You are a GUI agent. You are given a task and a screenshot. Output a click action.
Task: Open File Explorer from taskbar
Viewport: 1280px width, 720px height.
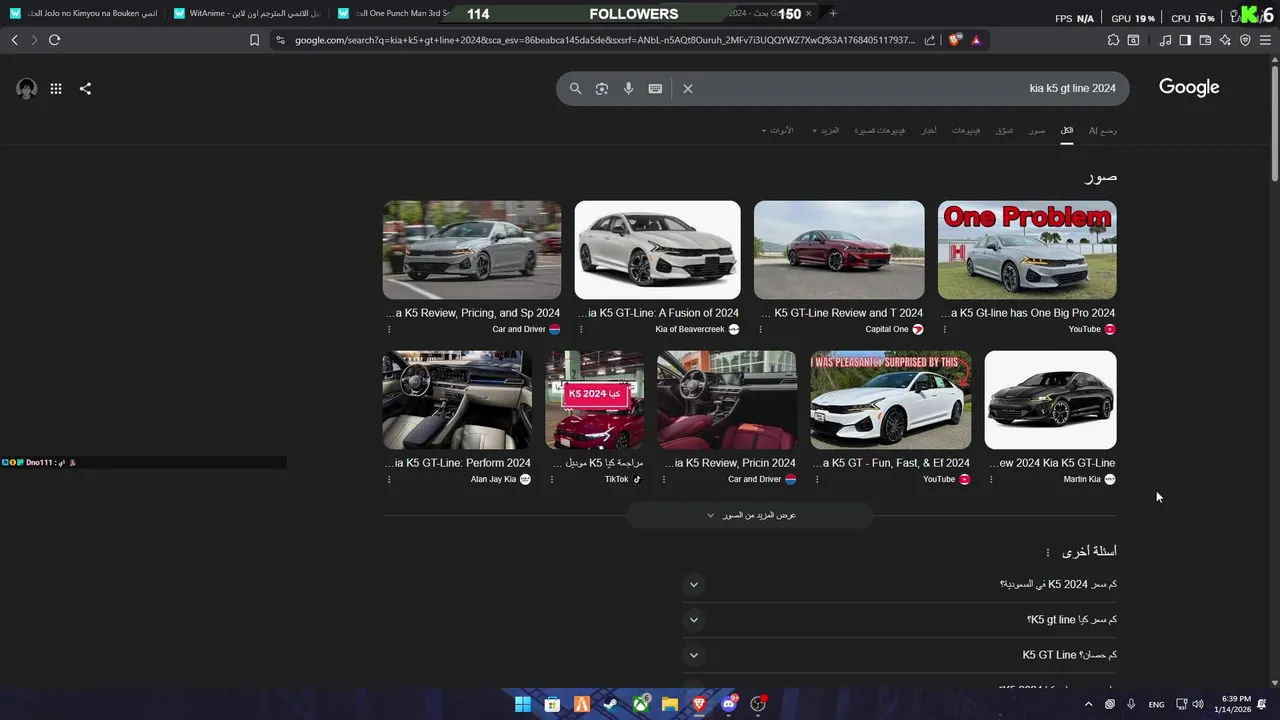pyautogui.click(x=669, y=704)
